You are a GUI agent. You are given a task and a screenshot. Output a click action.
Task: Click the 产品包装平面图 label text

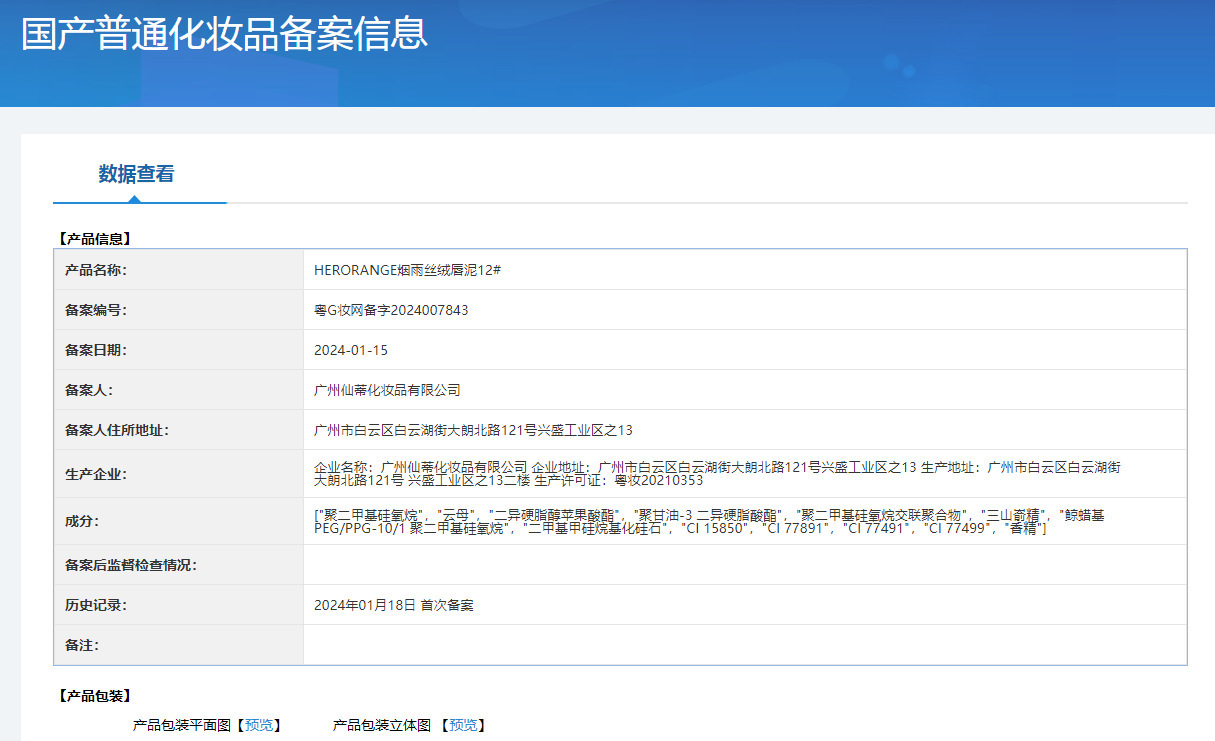click(x=182, y=725)
